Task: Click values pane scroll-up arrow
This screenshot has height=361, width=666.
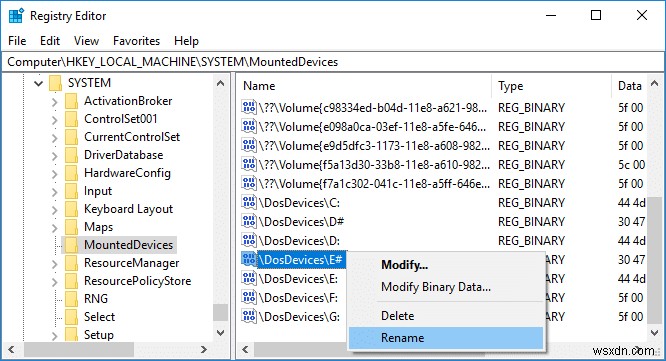Action: tap(655, 83)
